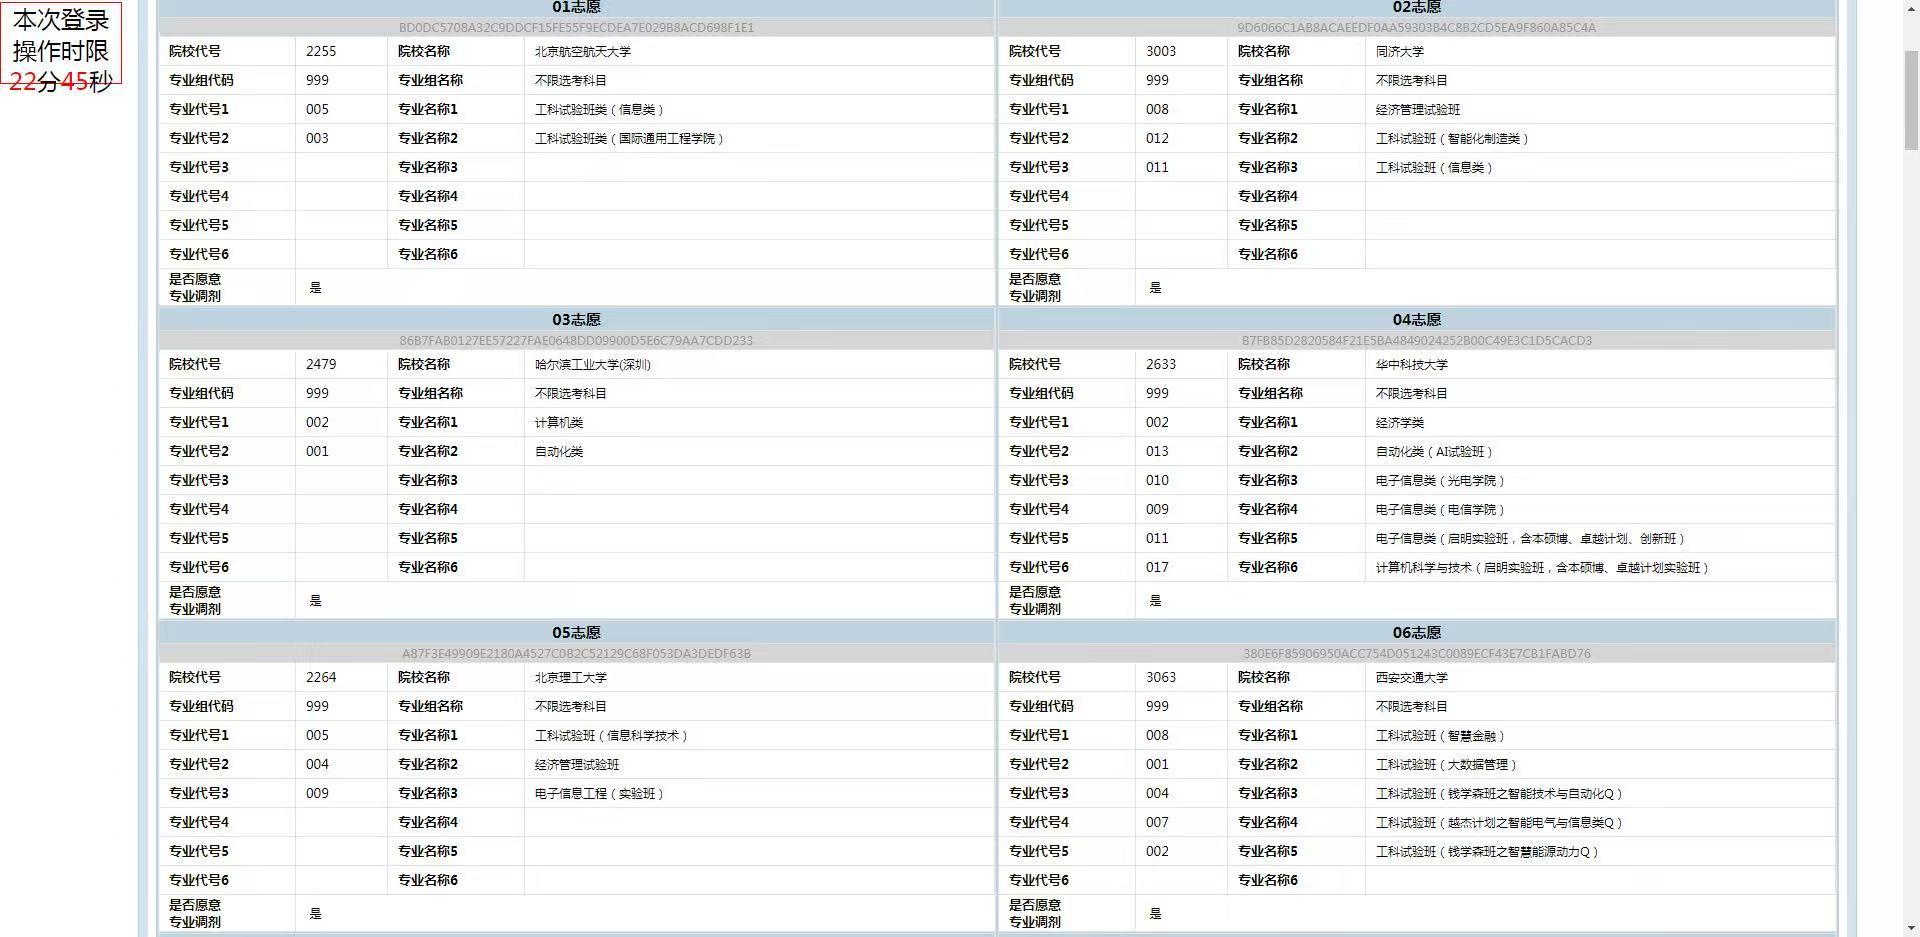
Task: Click school code 2264
Action: coord(321,677)
